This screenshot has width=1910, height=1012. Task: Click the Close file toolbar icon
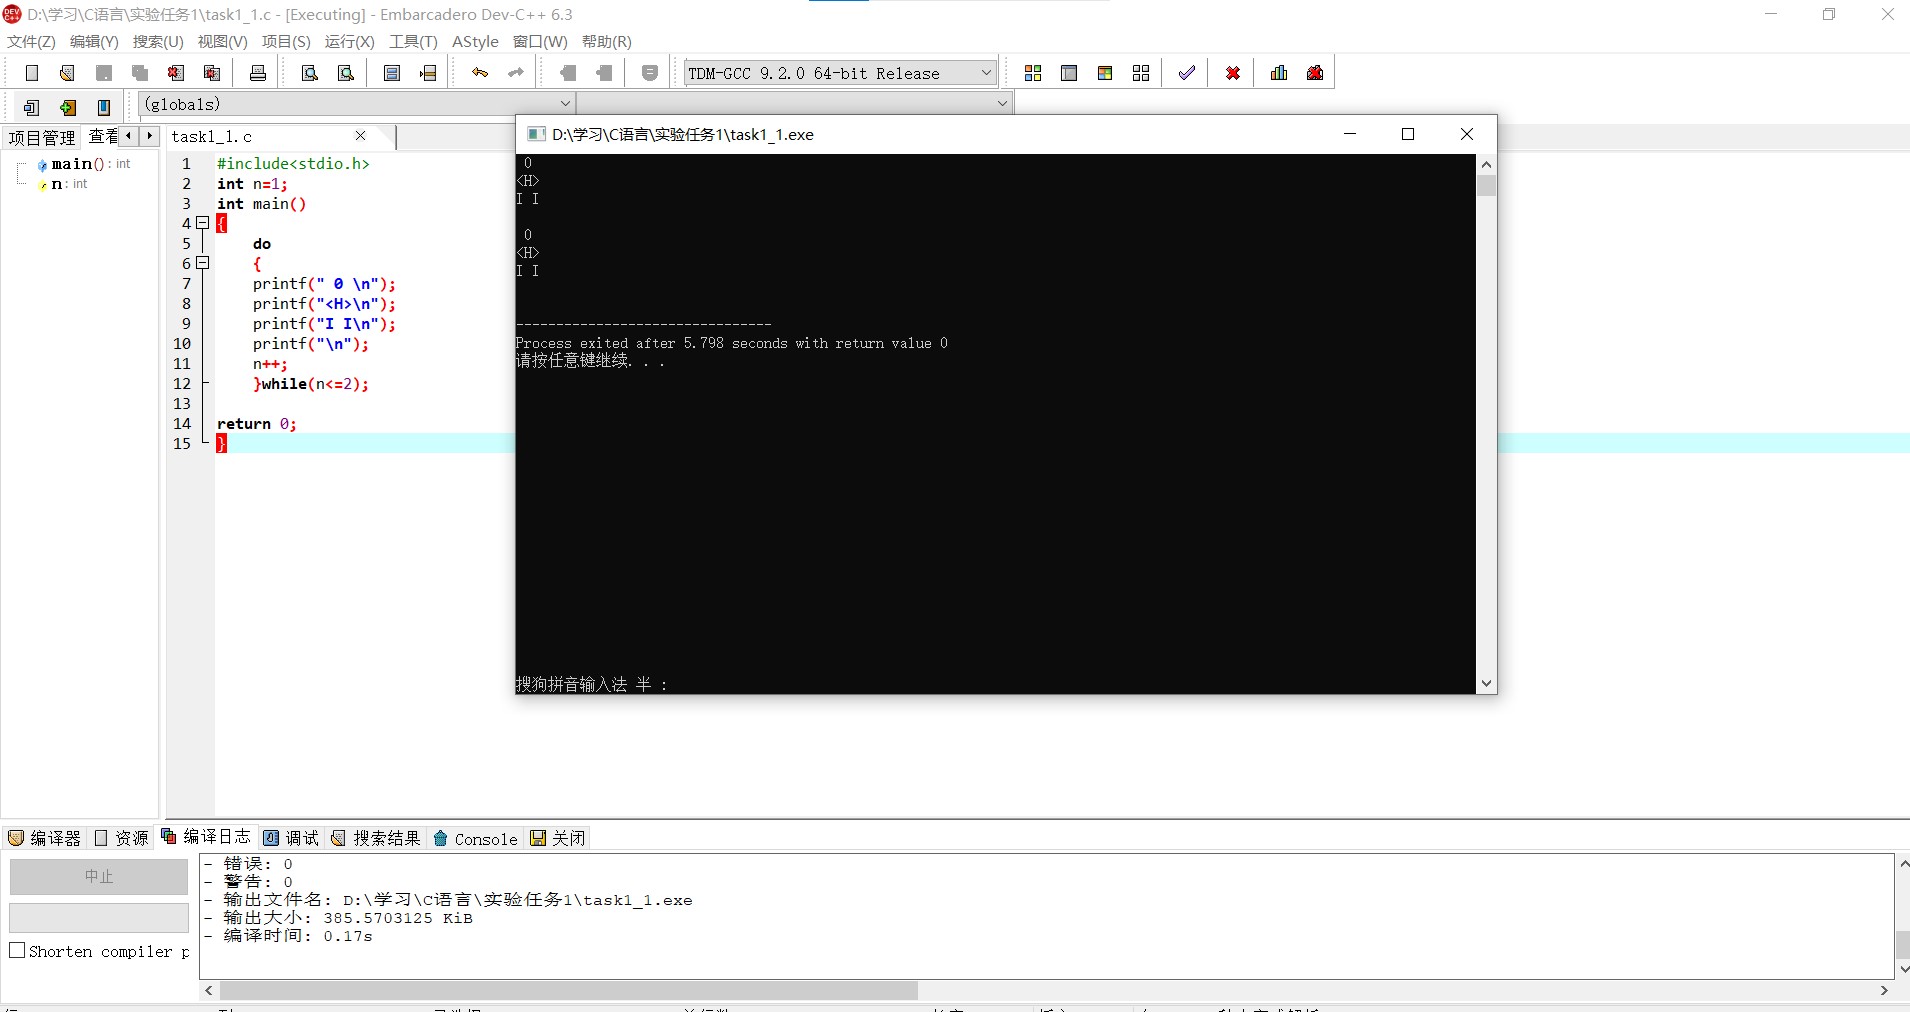point(176,73)
